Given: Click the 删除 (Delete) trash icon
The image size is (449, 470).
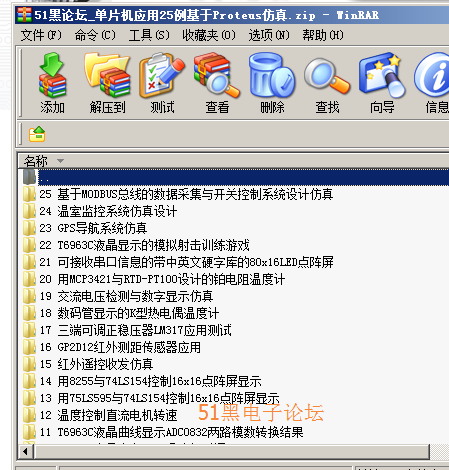Looking at the screenshot, I should coord(272,76).
